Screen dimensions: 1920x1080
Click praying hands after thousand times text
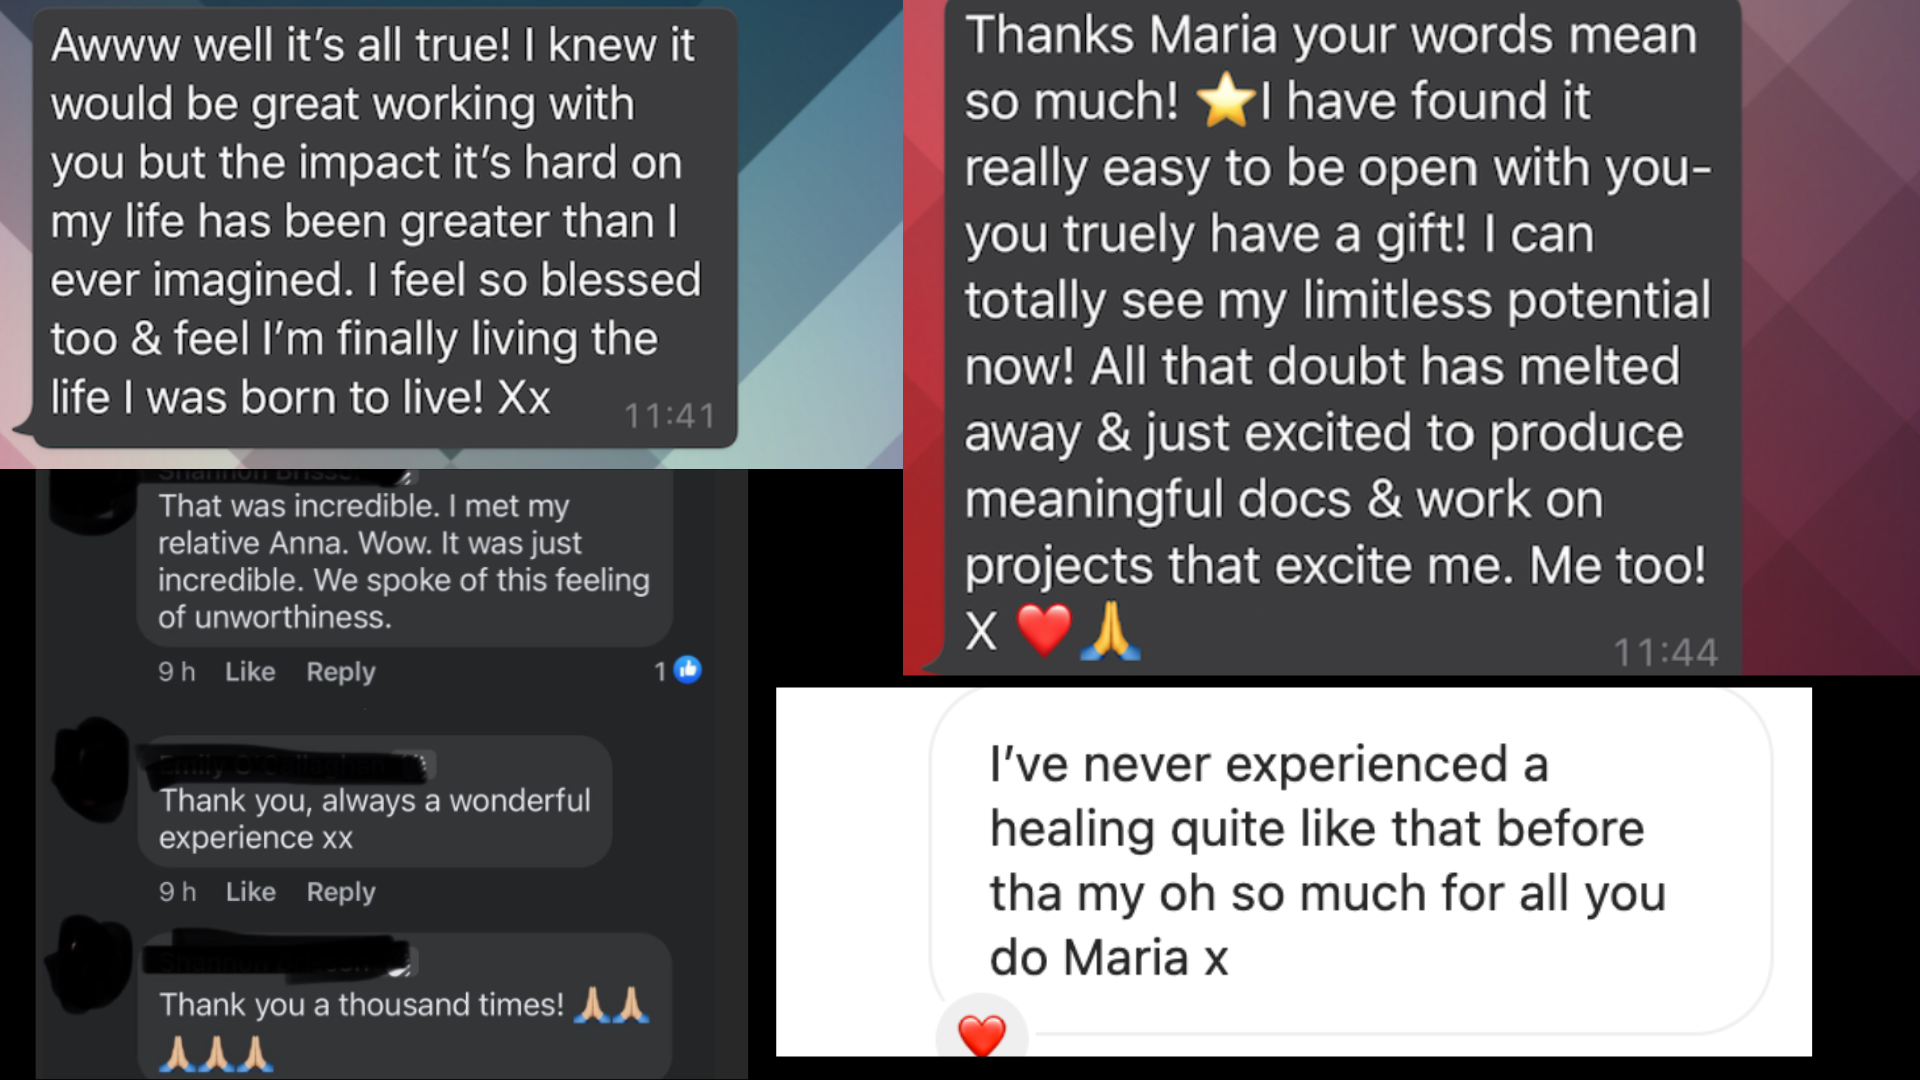tap(611, 1004)
